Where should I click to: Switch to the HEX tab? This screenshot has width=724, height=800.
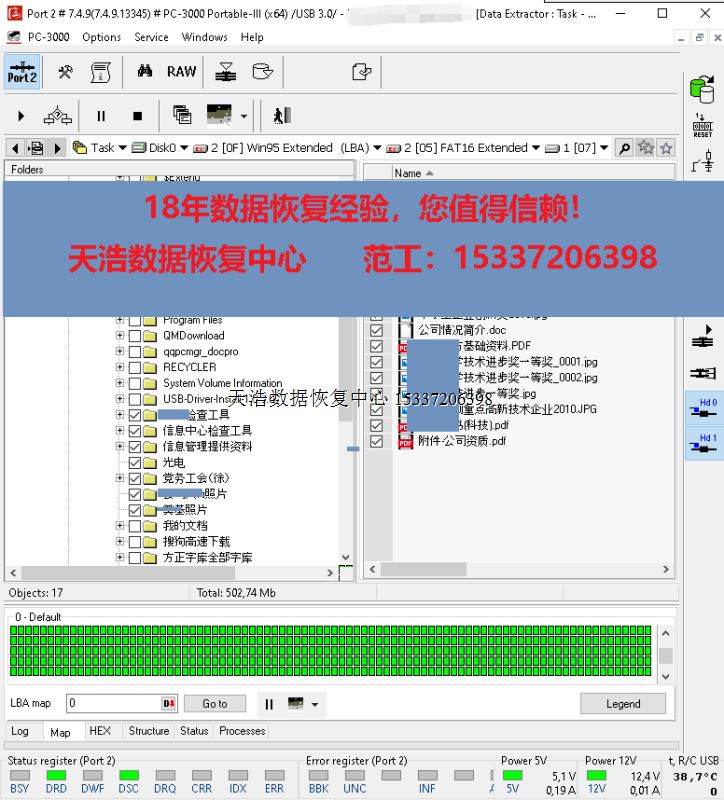pos(100,731)
